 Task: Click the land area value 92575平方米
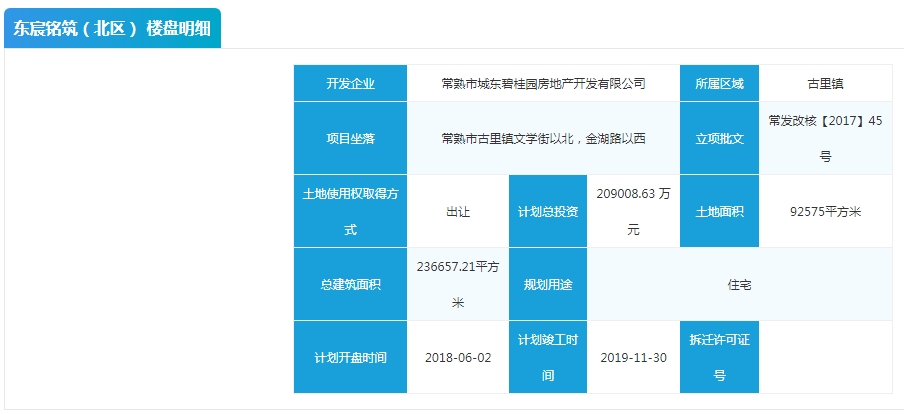tap(825, 211)
